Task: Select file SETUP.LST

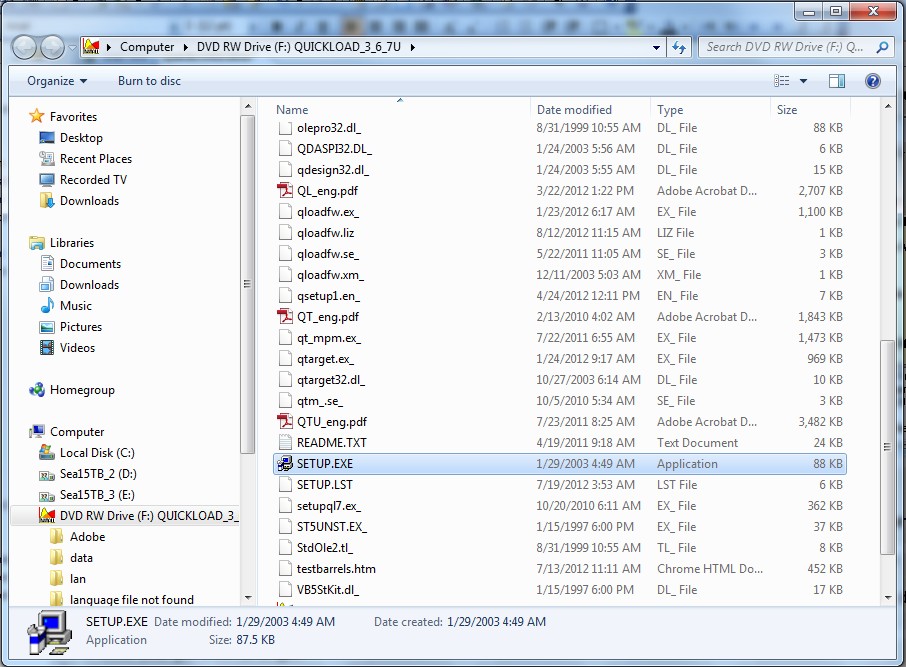Action: pyautogui.click(x=324, y=485)
